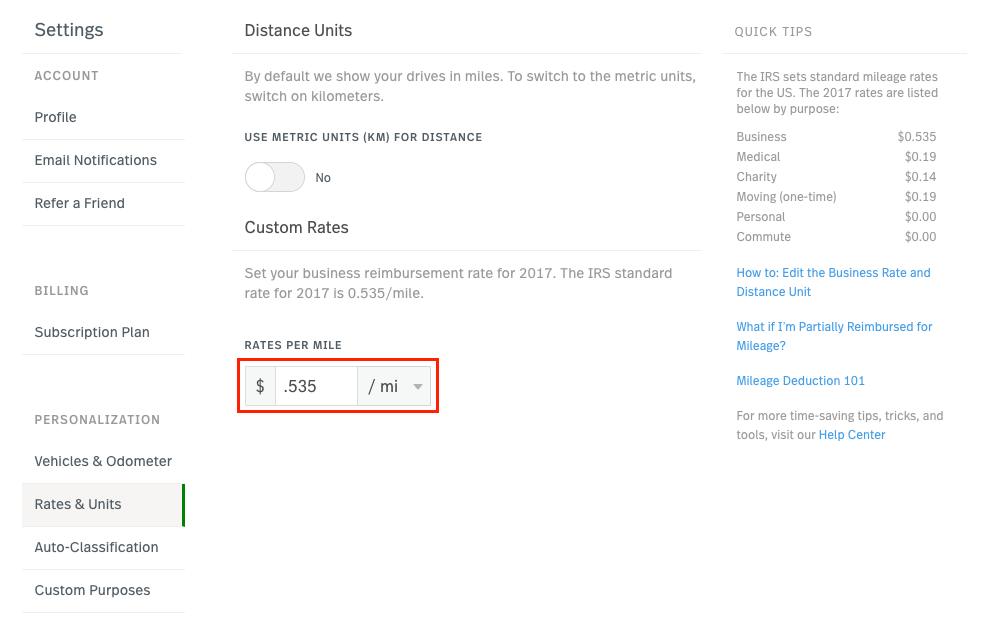Screen dimensions: 997x622
Task: Open Mileage Deduction 101 link
Action: [801, 381]
